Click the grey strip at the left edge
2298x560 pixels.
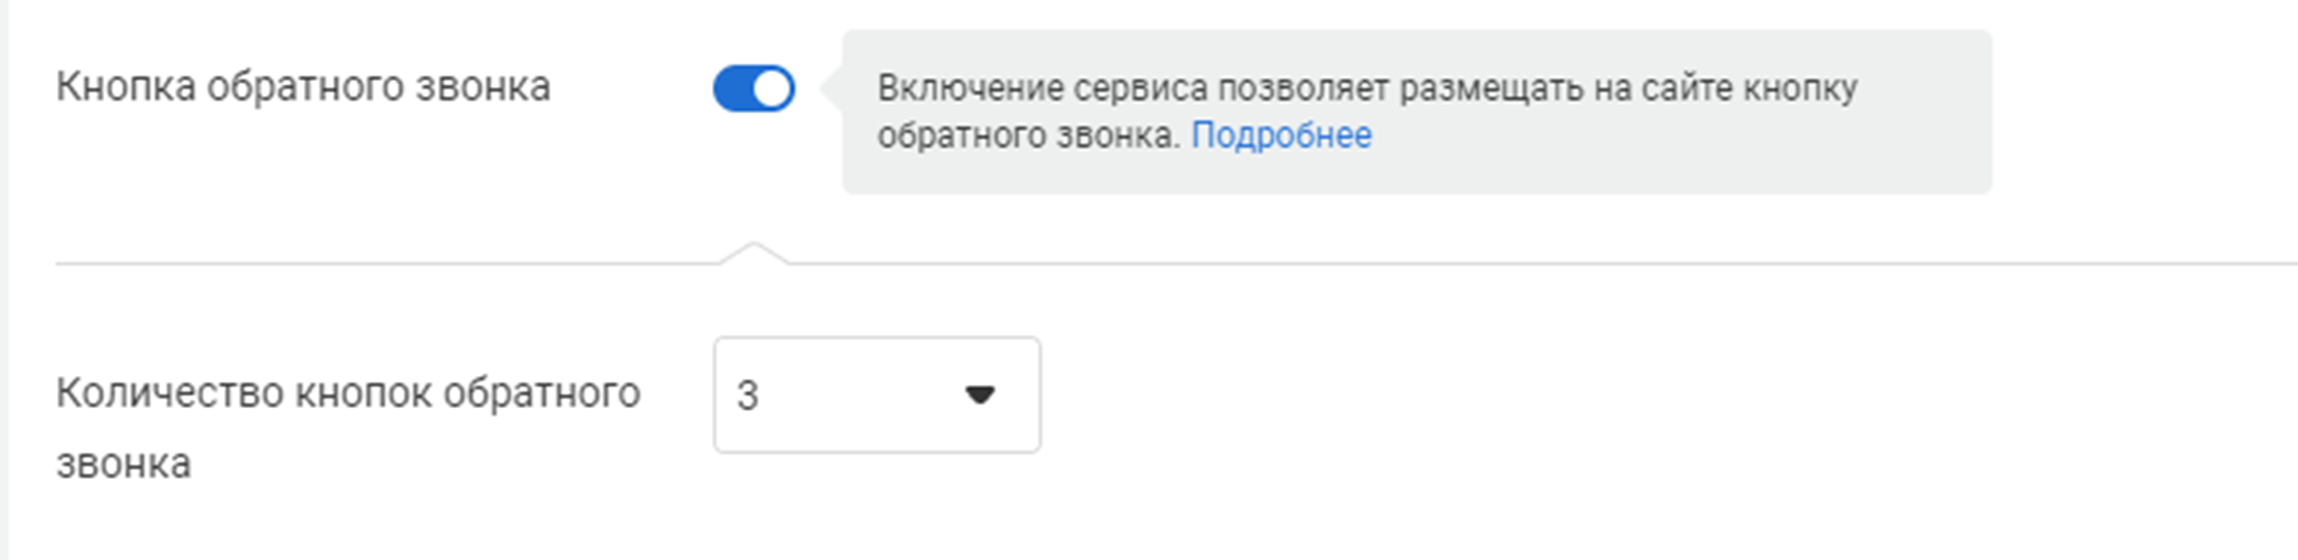click(x=4, y=280)
